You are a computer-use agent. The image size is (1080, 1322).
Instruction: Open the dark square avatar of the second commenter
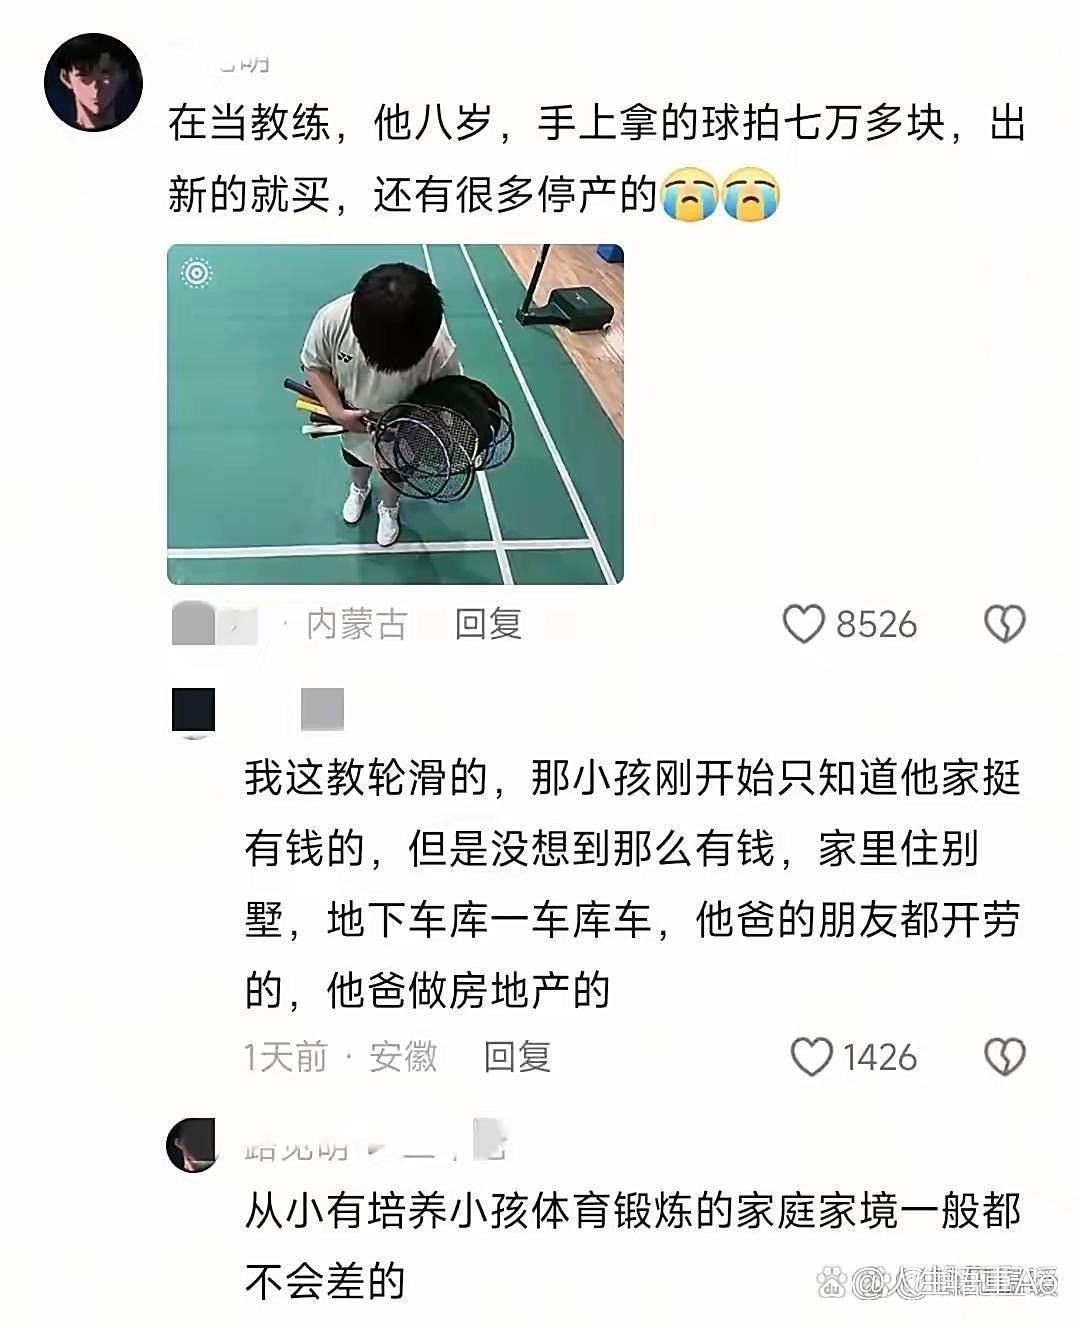(193, 711)
